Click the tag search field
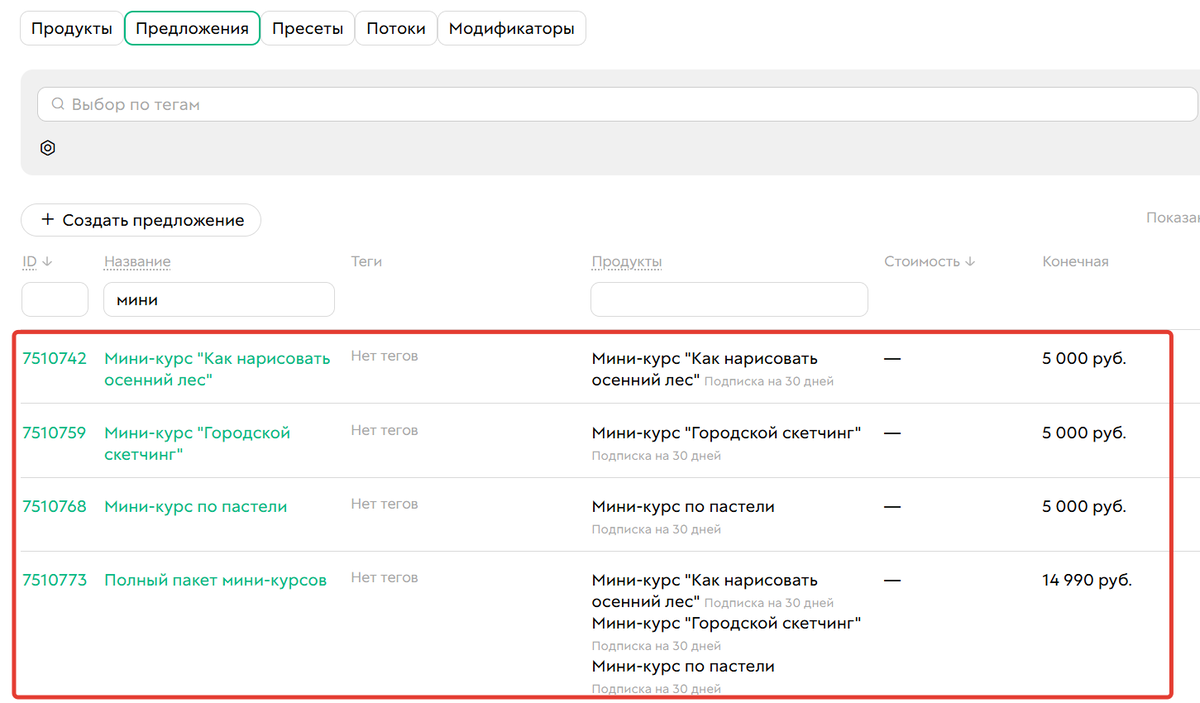Image resolution: width=1200 pixels, height=703 pixels. [617, 104]
